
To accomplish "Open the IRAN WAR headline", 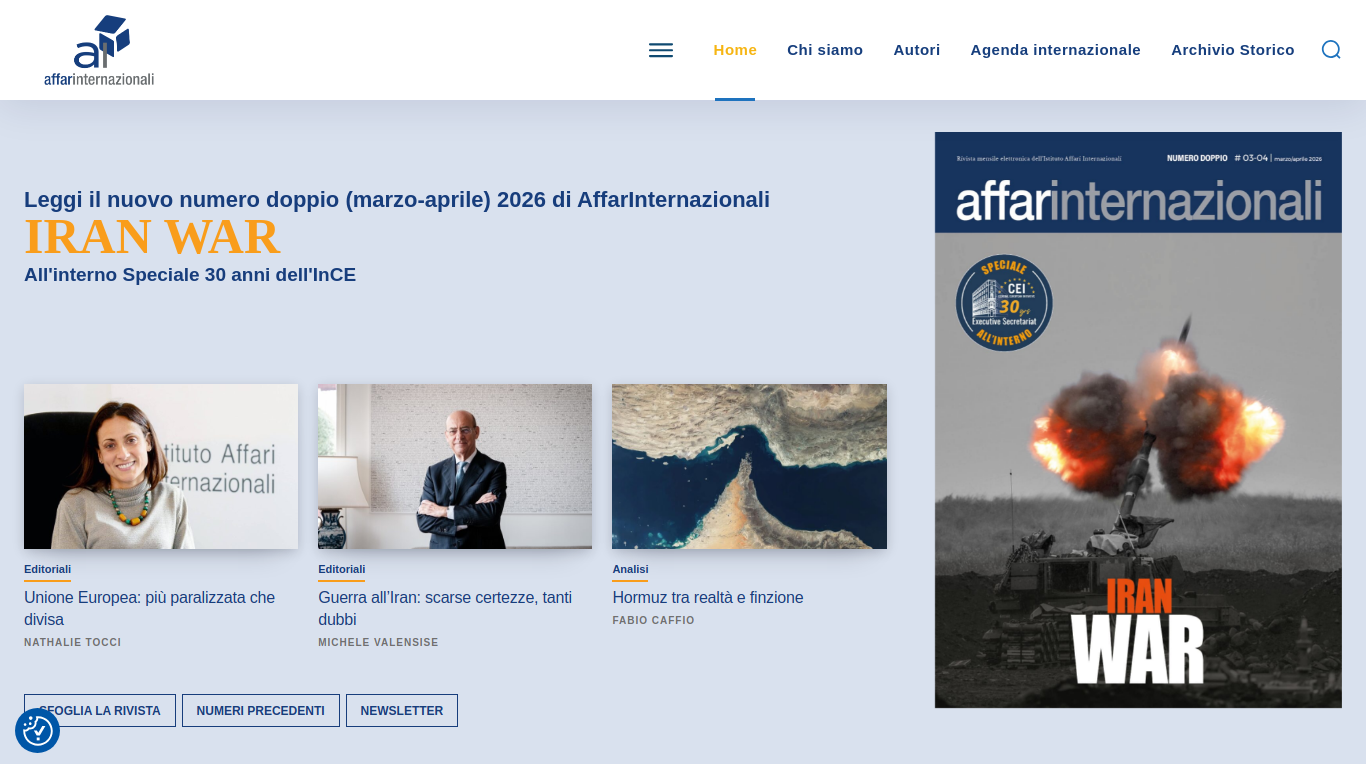I will pos(152,237).
